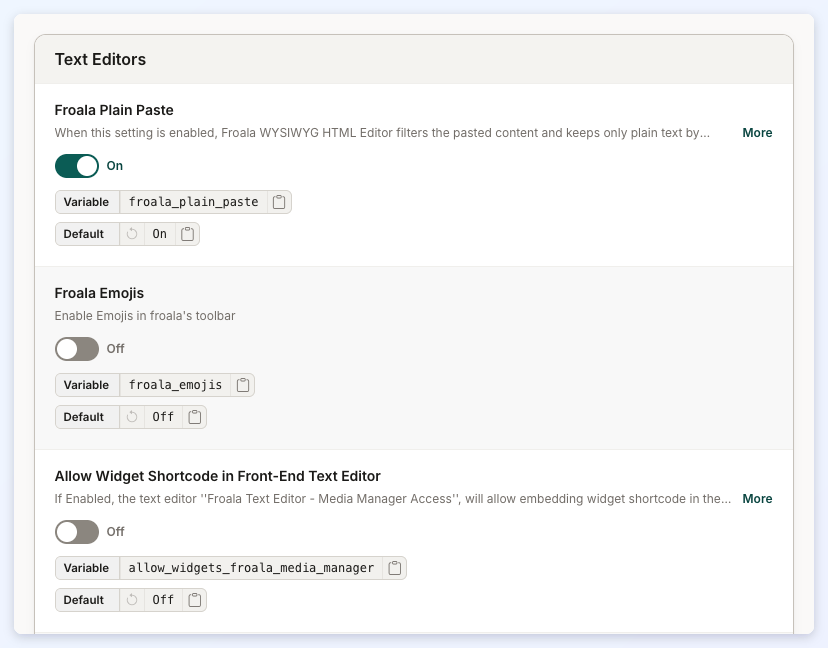The image size is (828, 648).
Task: Select the froala_plain_paste variable text
Action: click(x=193, y=202)
